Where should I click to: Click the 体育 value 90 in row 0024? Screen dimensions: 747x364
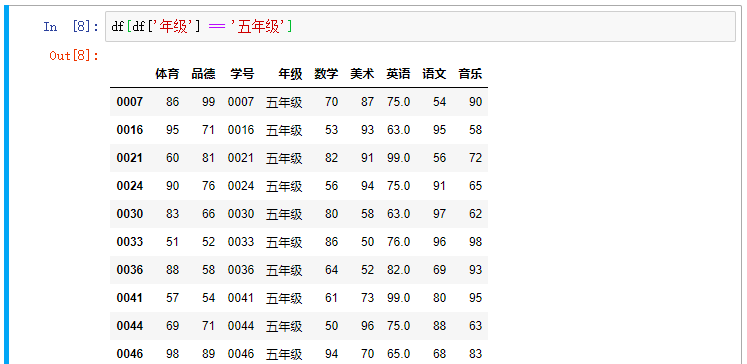172,186
